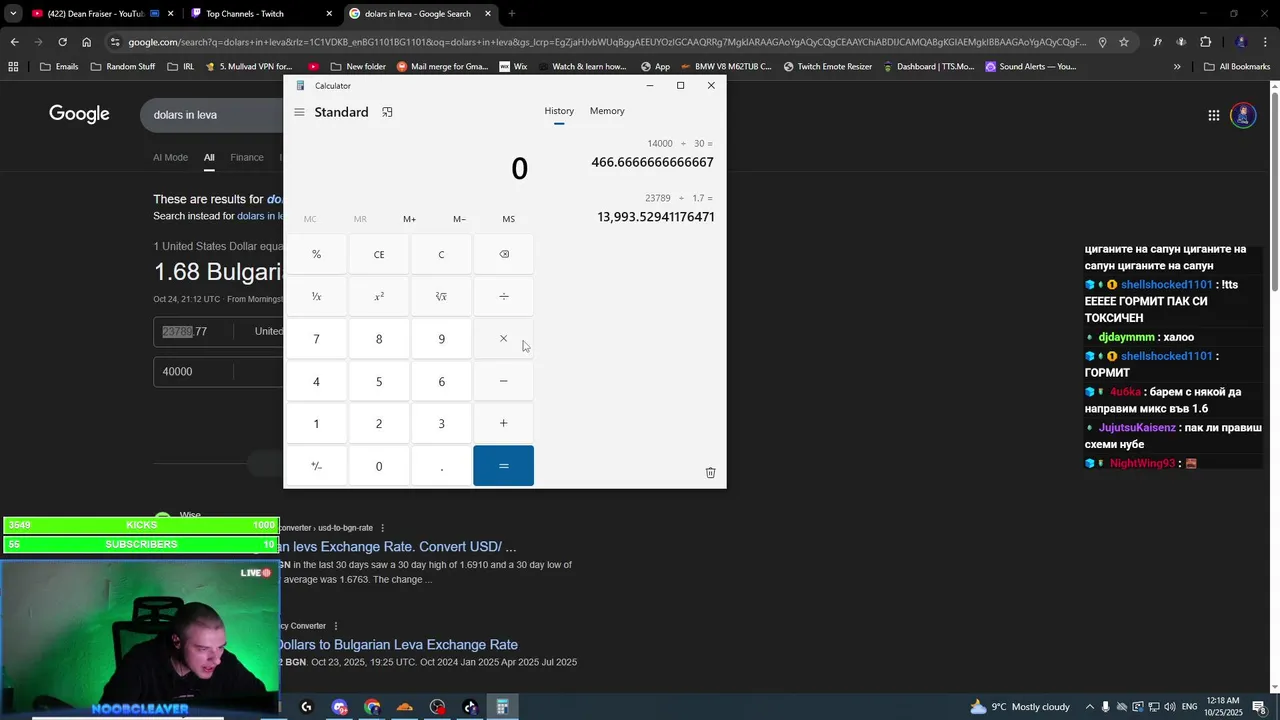
Task: Toggle Calculator keep-on-top mode icon
Action: [387, 112]
